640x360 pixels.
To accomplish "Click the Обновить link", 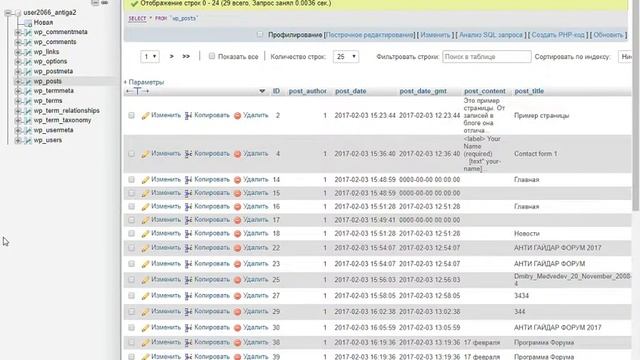I will click(608, 35).
